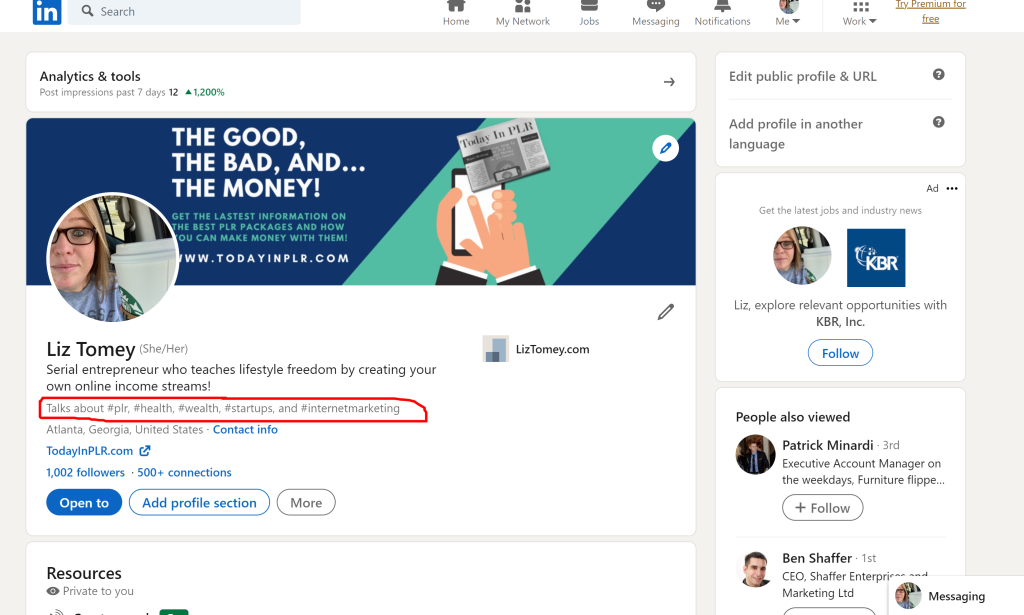Click the LizTomey.com company entry

(536, 349)
